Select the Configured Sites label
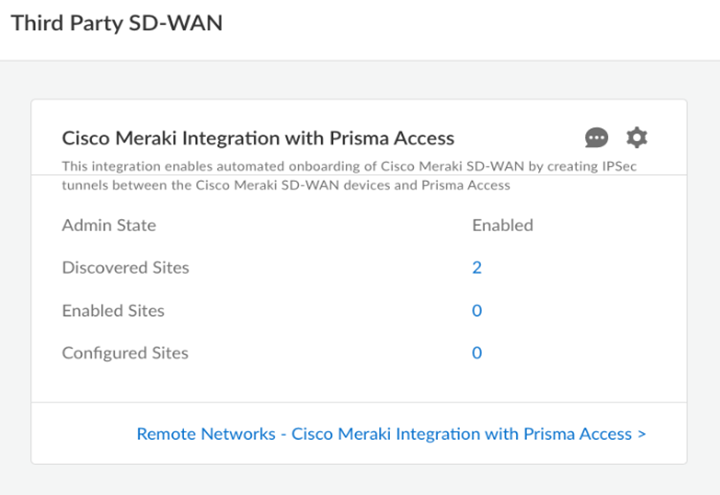The image size is (720, 495). pos(125,353)
